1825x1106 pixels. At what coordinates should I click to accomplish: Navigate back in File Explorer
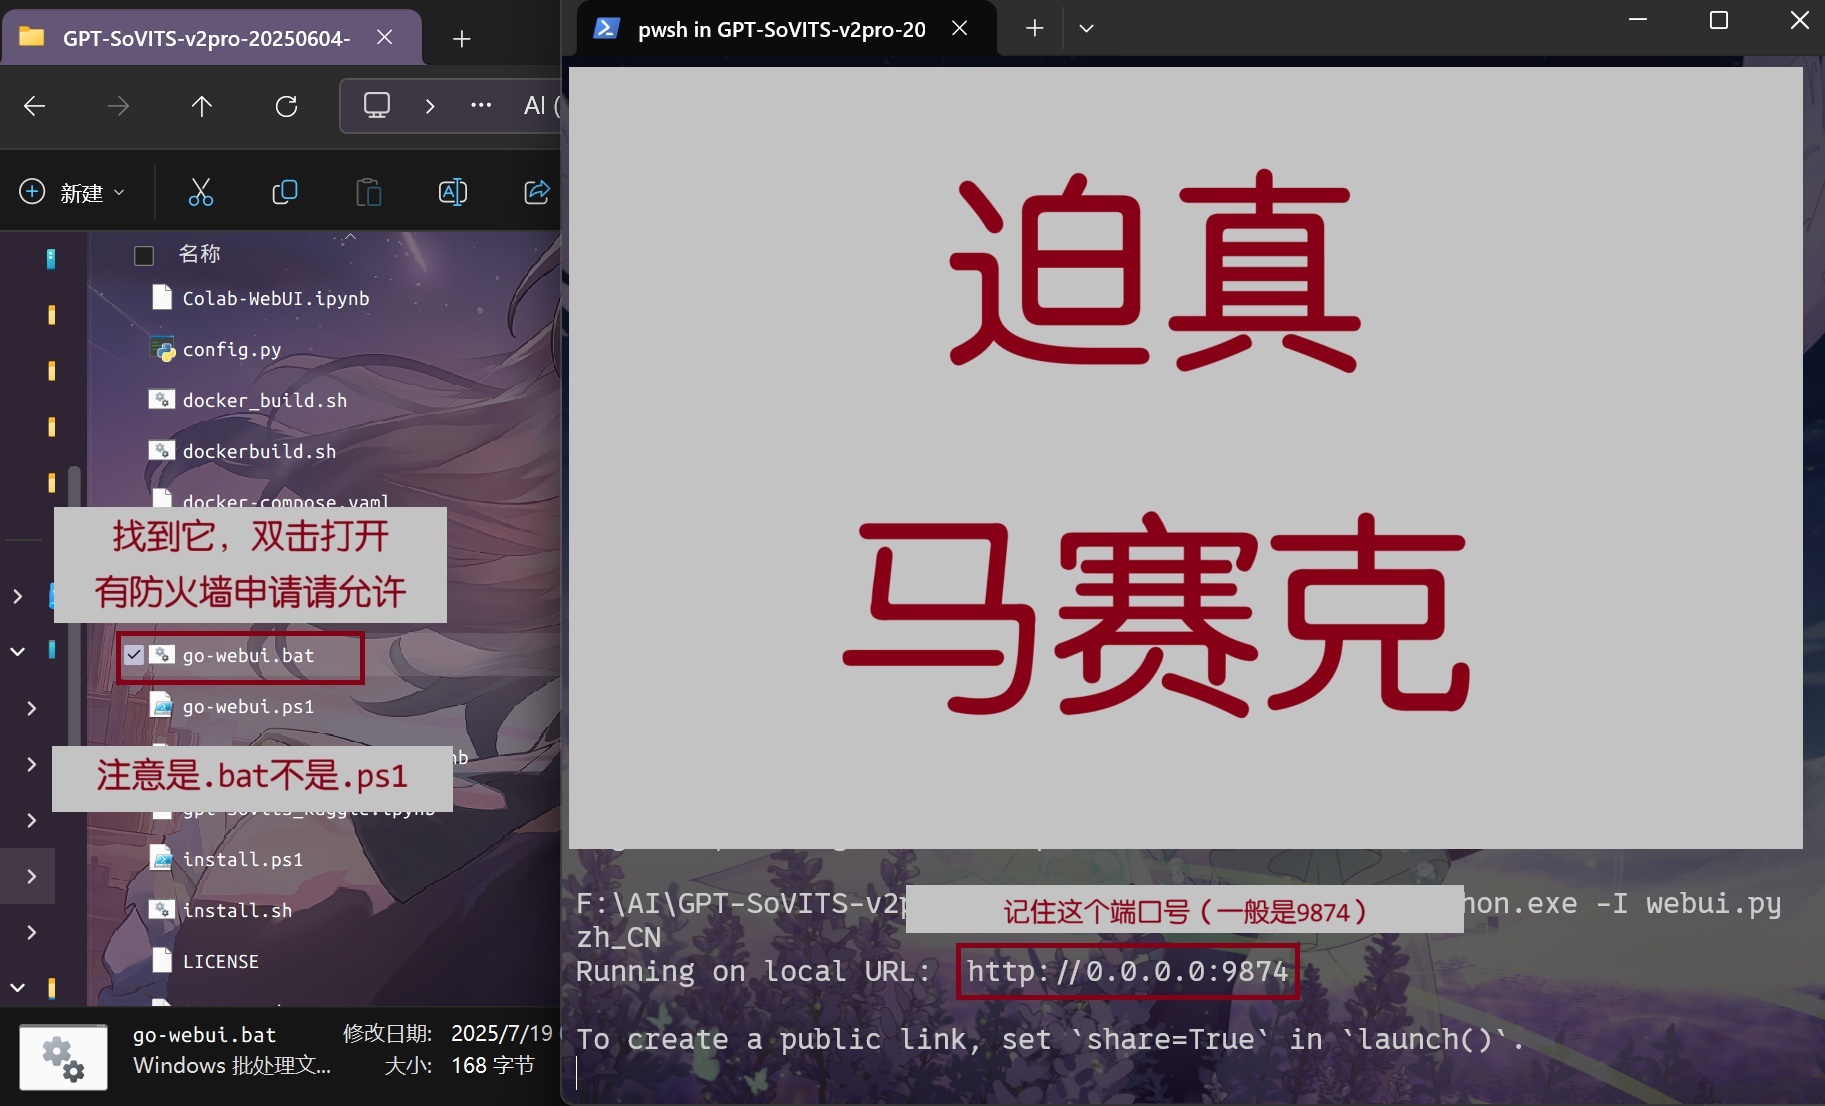(35, 106)
